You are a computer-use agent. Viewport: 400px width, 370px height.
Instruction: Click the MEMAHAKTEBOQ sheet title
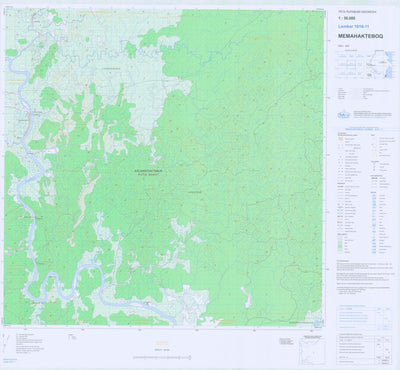(x=360, y=36)
